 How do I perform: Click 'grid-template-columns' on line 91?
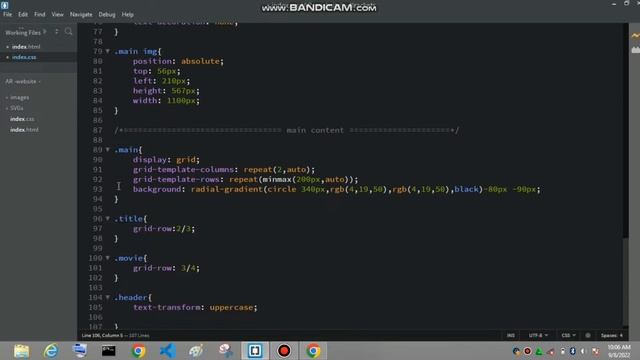[x=183, y=169]
